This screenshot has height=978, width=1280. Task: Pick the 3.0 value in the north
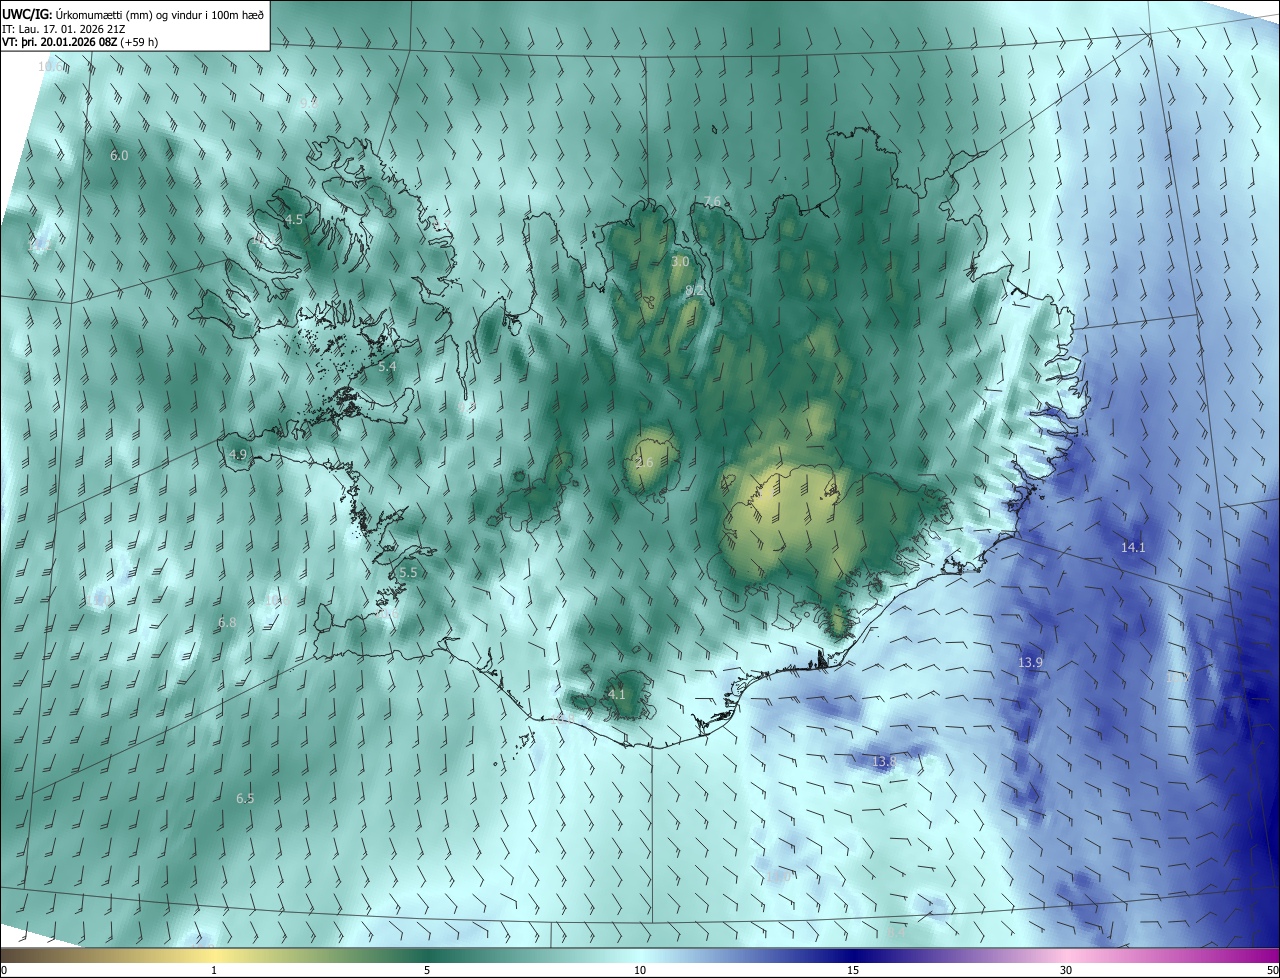pyautogui.click(x=680, y=261)
